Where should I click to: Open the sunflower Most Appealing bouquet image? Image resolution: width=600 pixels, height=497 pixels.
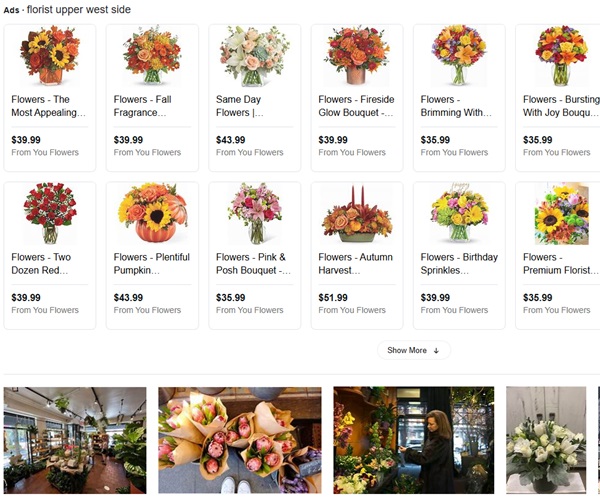point(50,55)
